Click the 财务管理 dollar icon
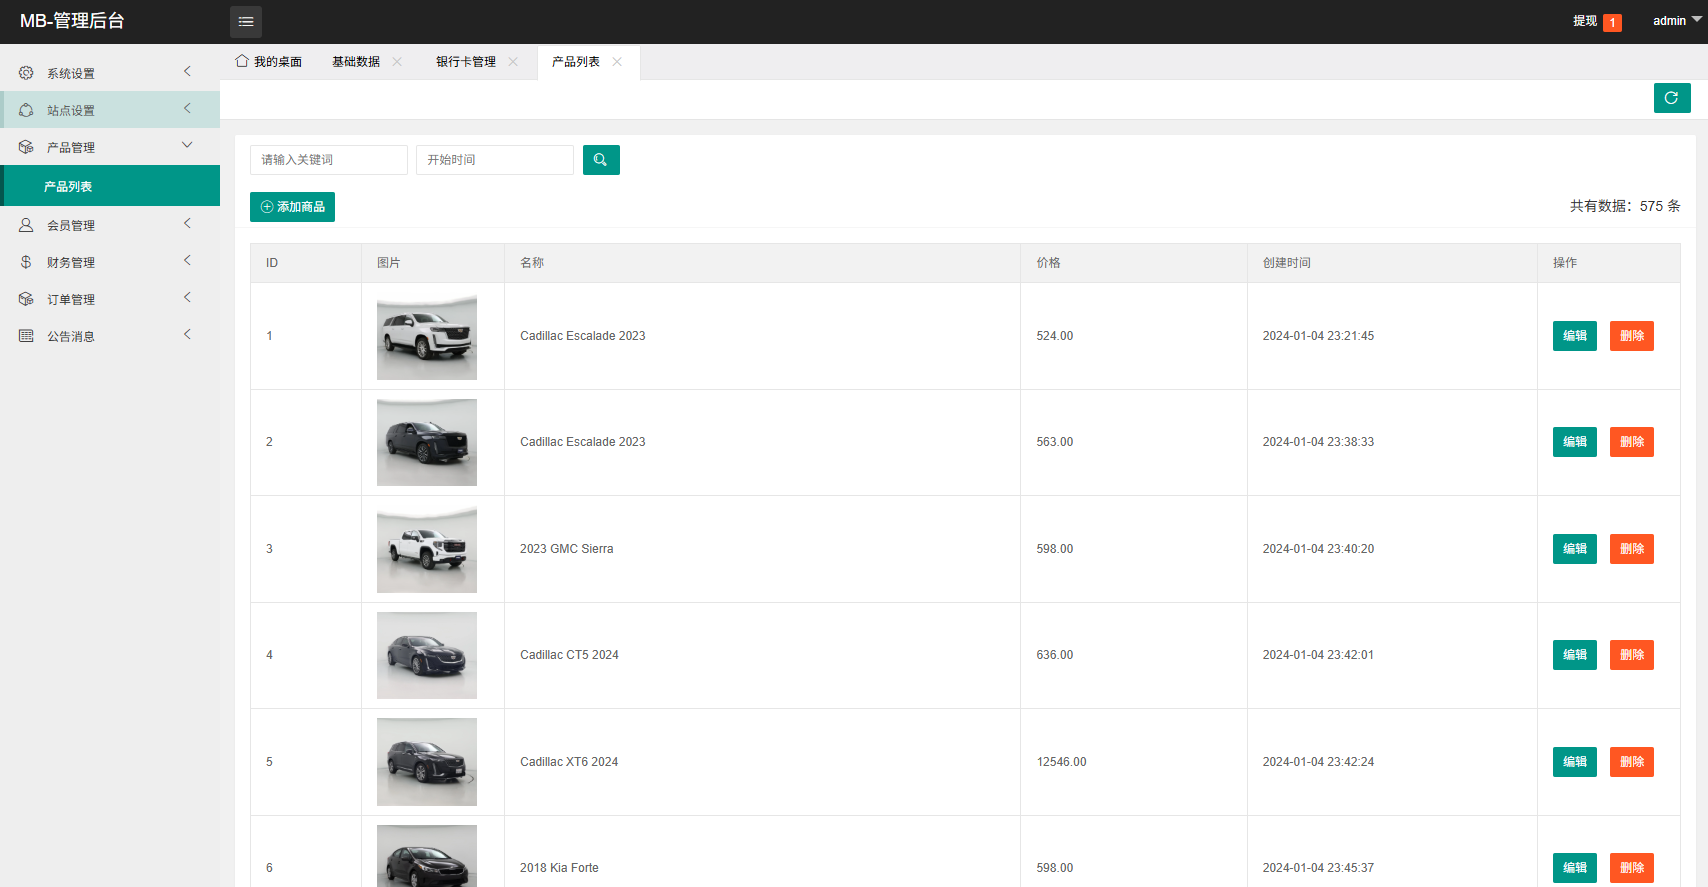Viewport: 1708px width, 887px height. tap(26, 262)
